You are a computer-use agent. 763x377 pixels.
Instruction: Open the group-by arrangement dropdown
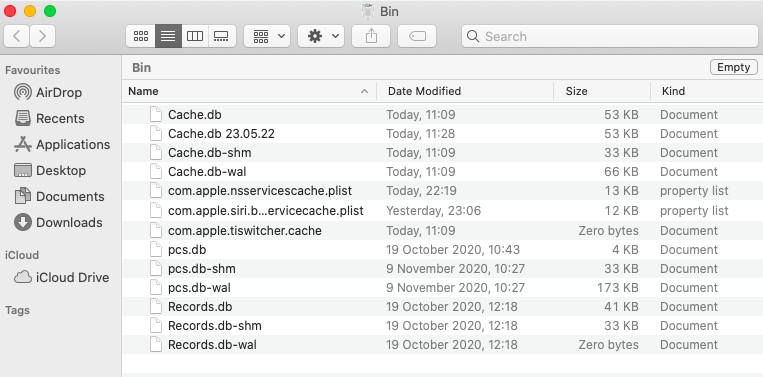267,36
